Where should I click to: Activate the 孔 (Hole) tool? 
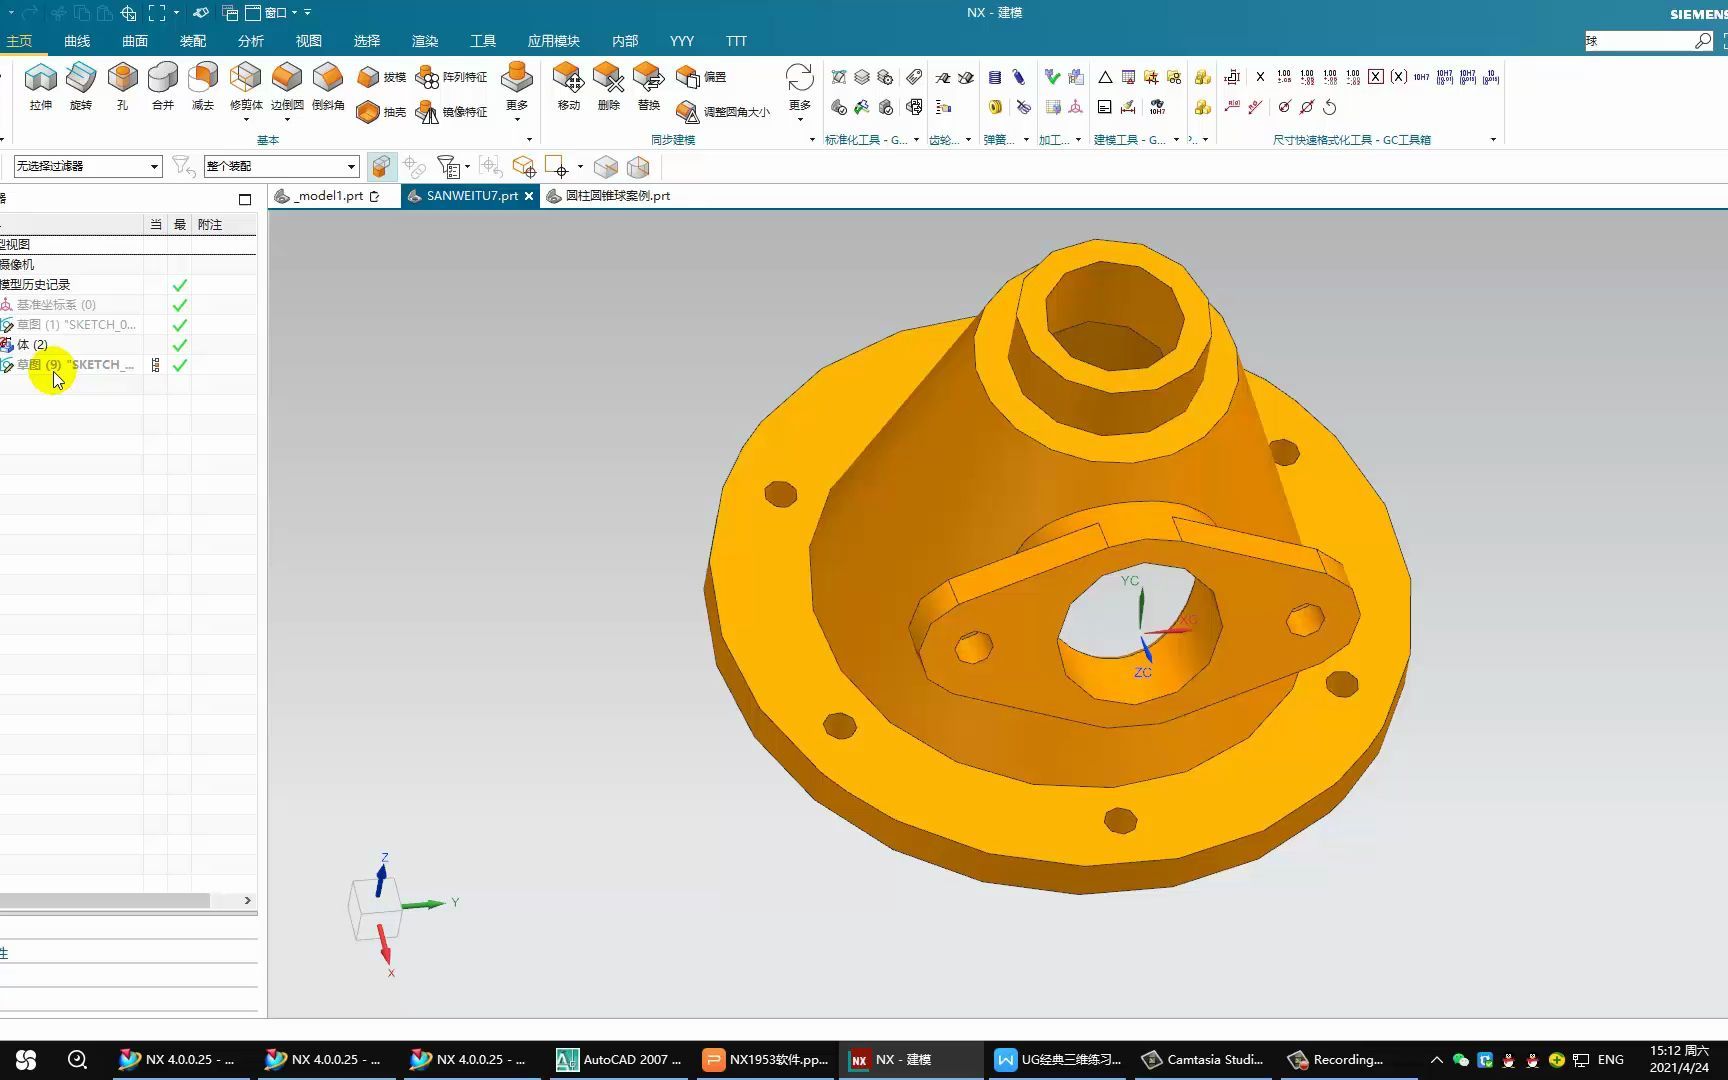click(122, 80)
